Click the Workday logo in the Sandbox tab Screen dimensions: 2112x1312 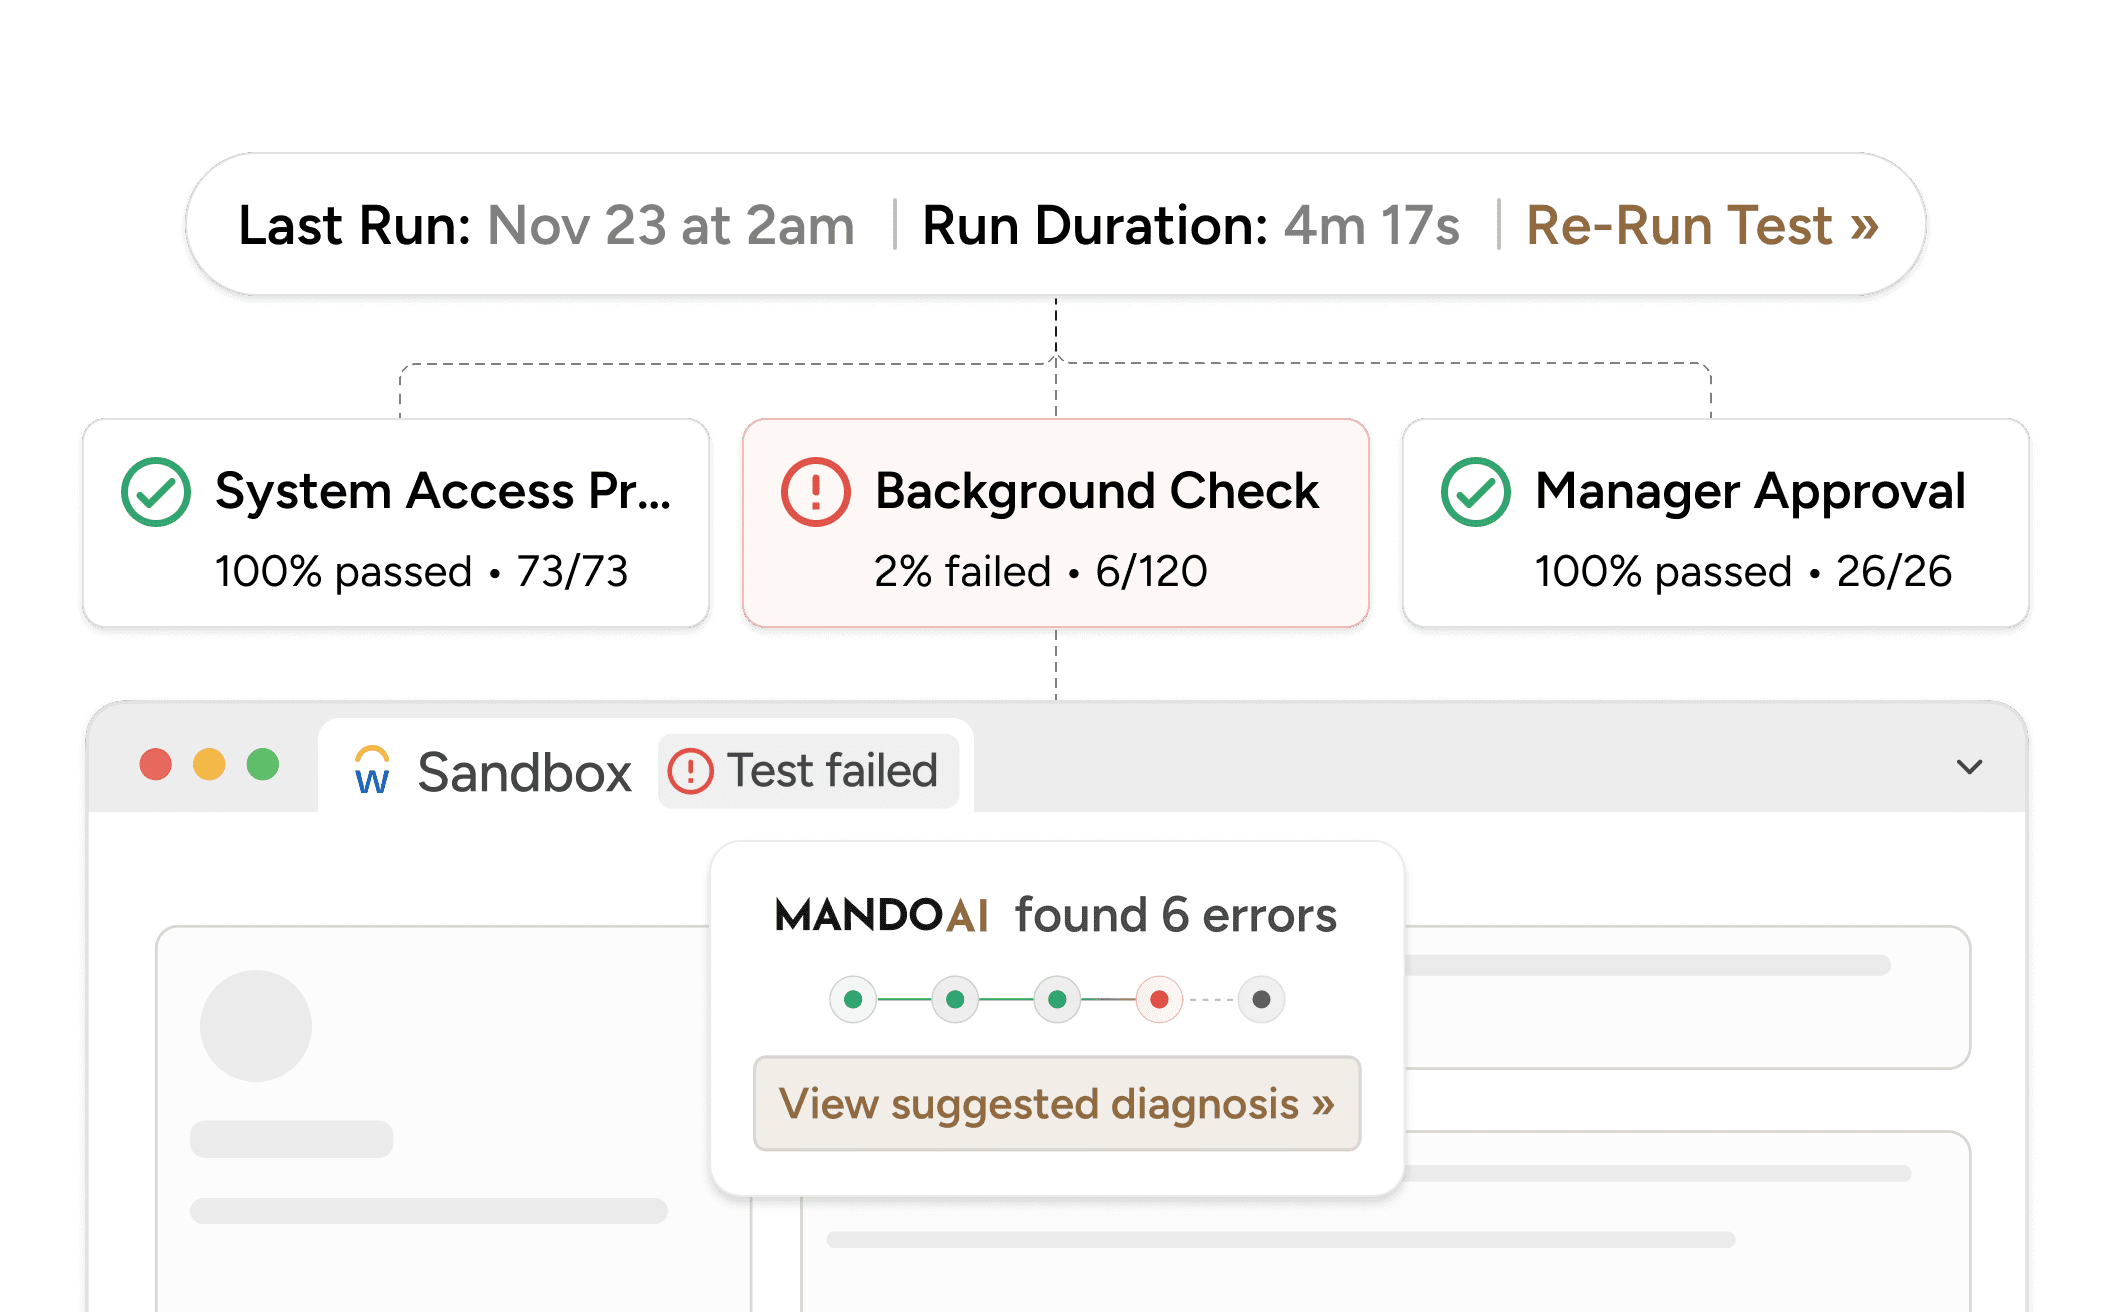372,771
